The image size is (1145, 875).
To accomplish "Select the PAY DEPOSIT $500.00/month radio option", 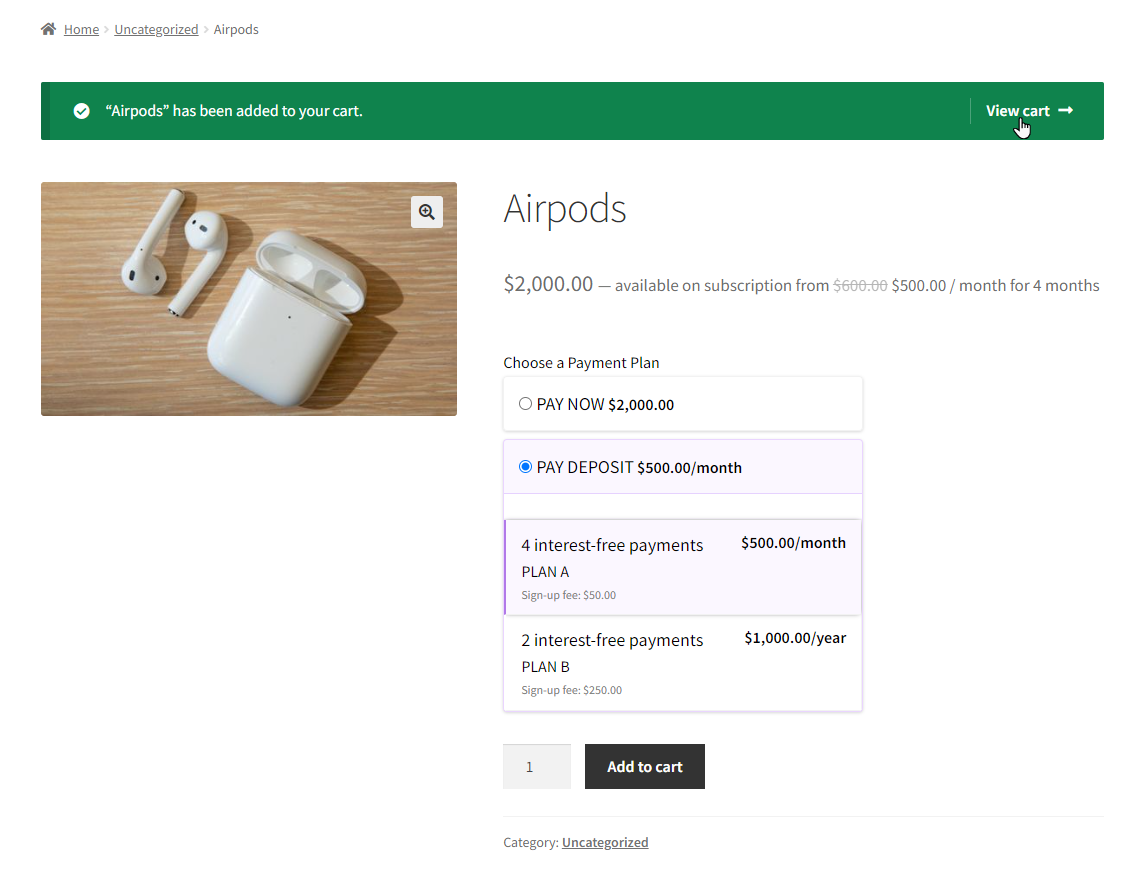I will pos(525,467).
